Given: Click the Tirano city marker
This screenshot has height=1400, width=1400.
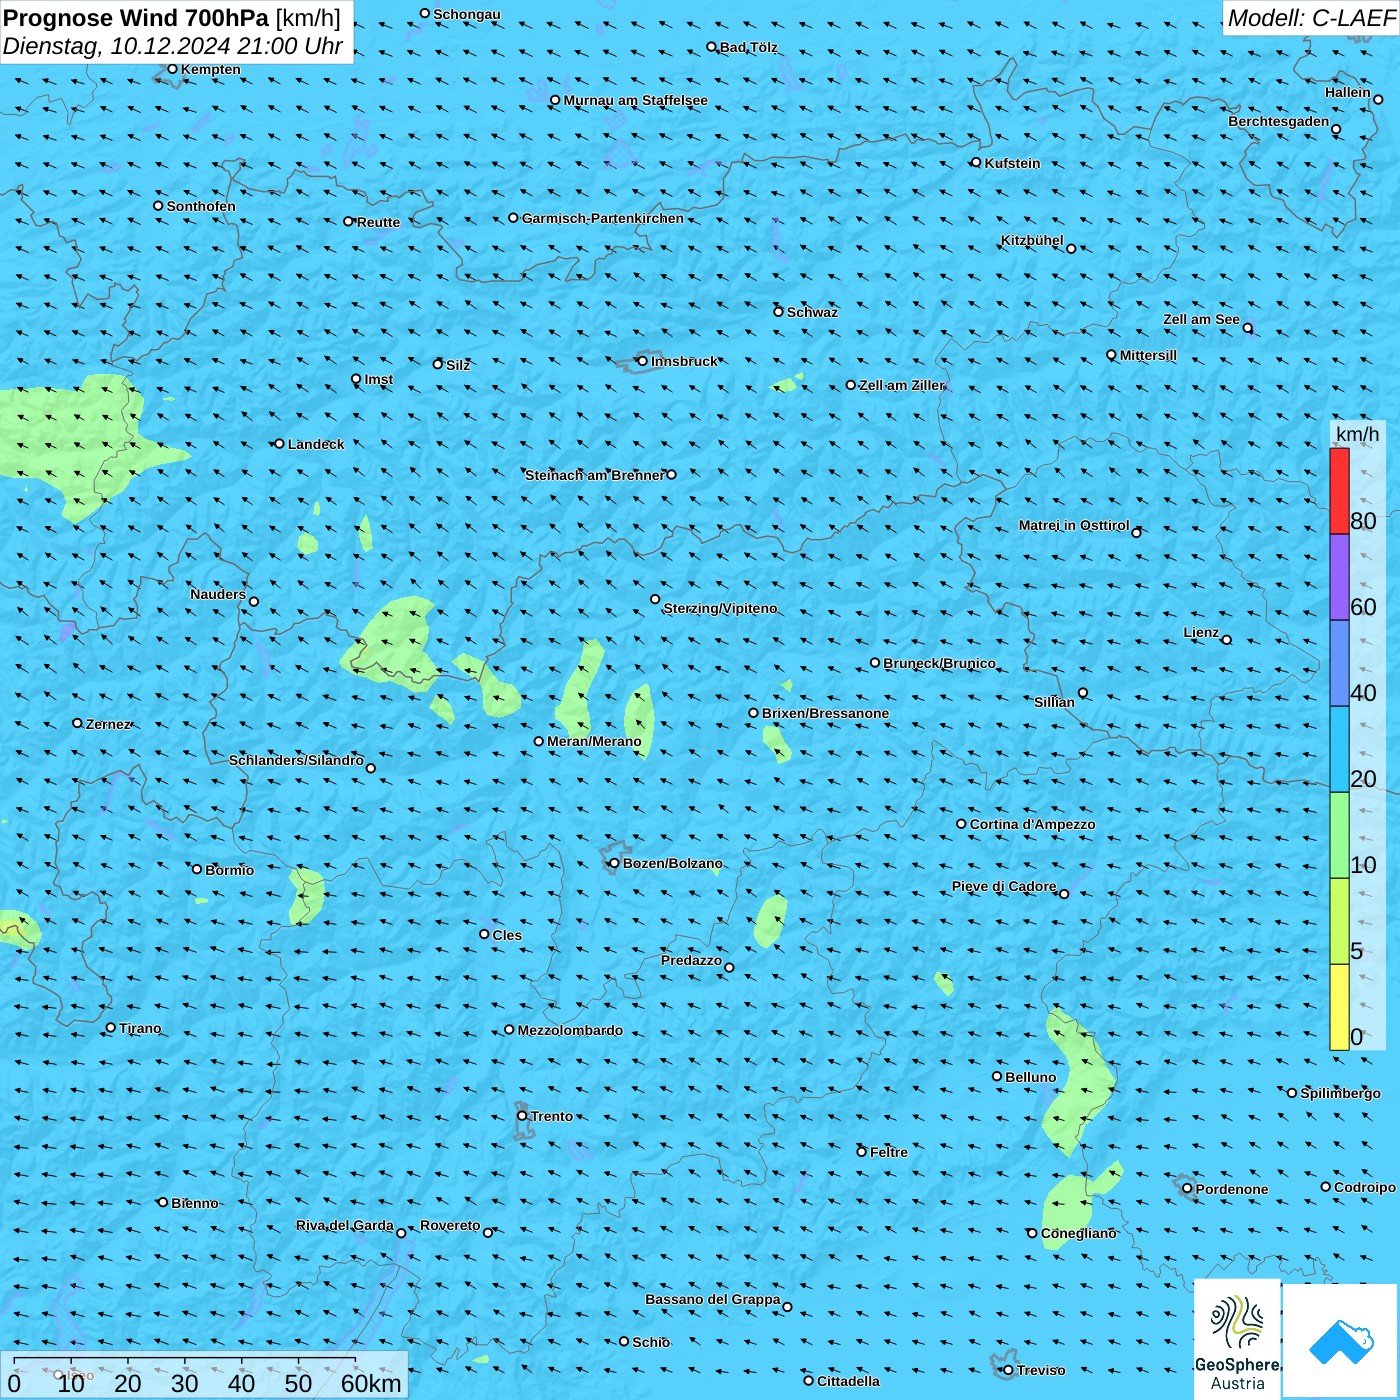Looking at the screenshot, I should click(x=111, y=1027).
